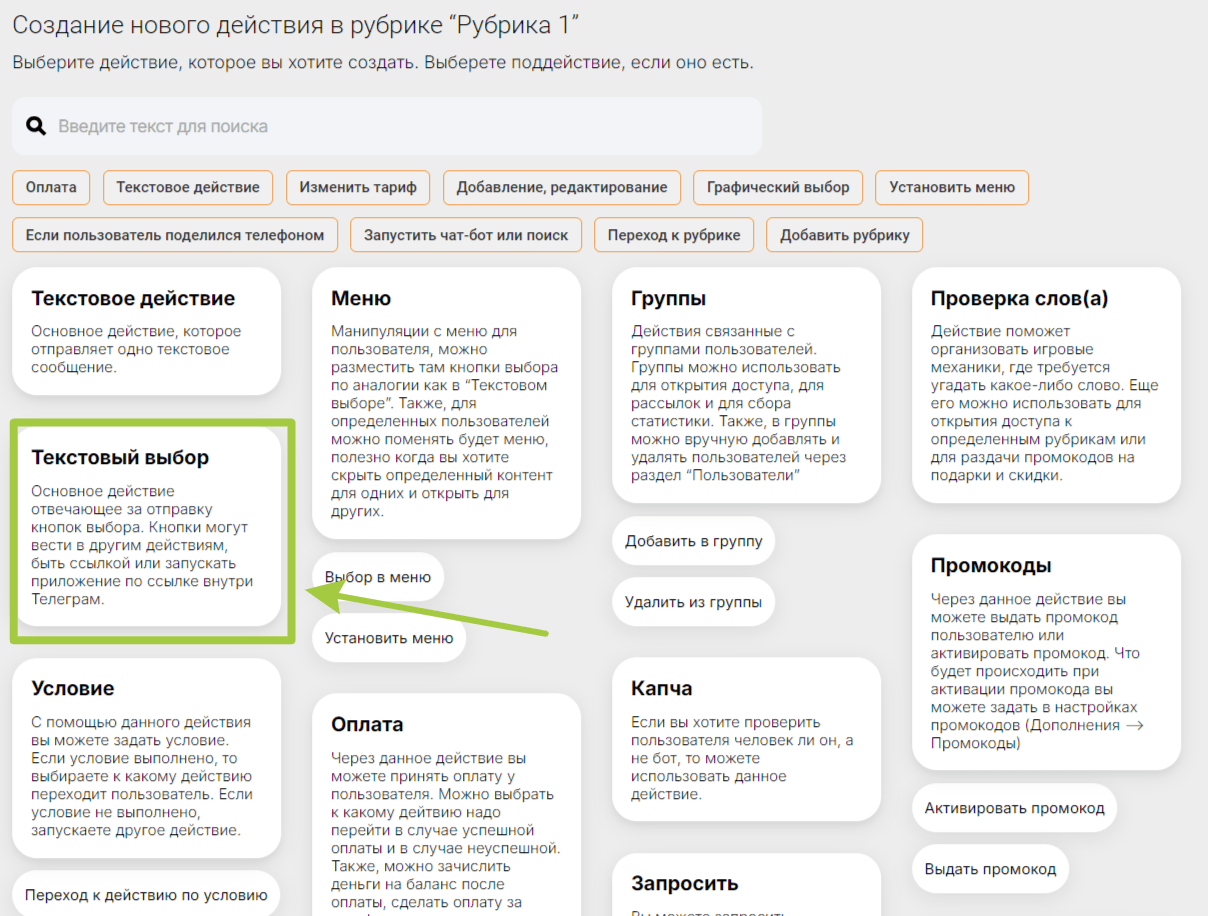Select Выдать промокод sub-action

pyautogui.click(x=990, y=869)
